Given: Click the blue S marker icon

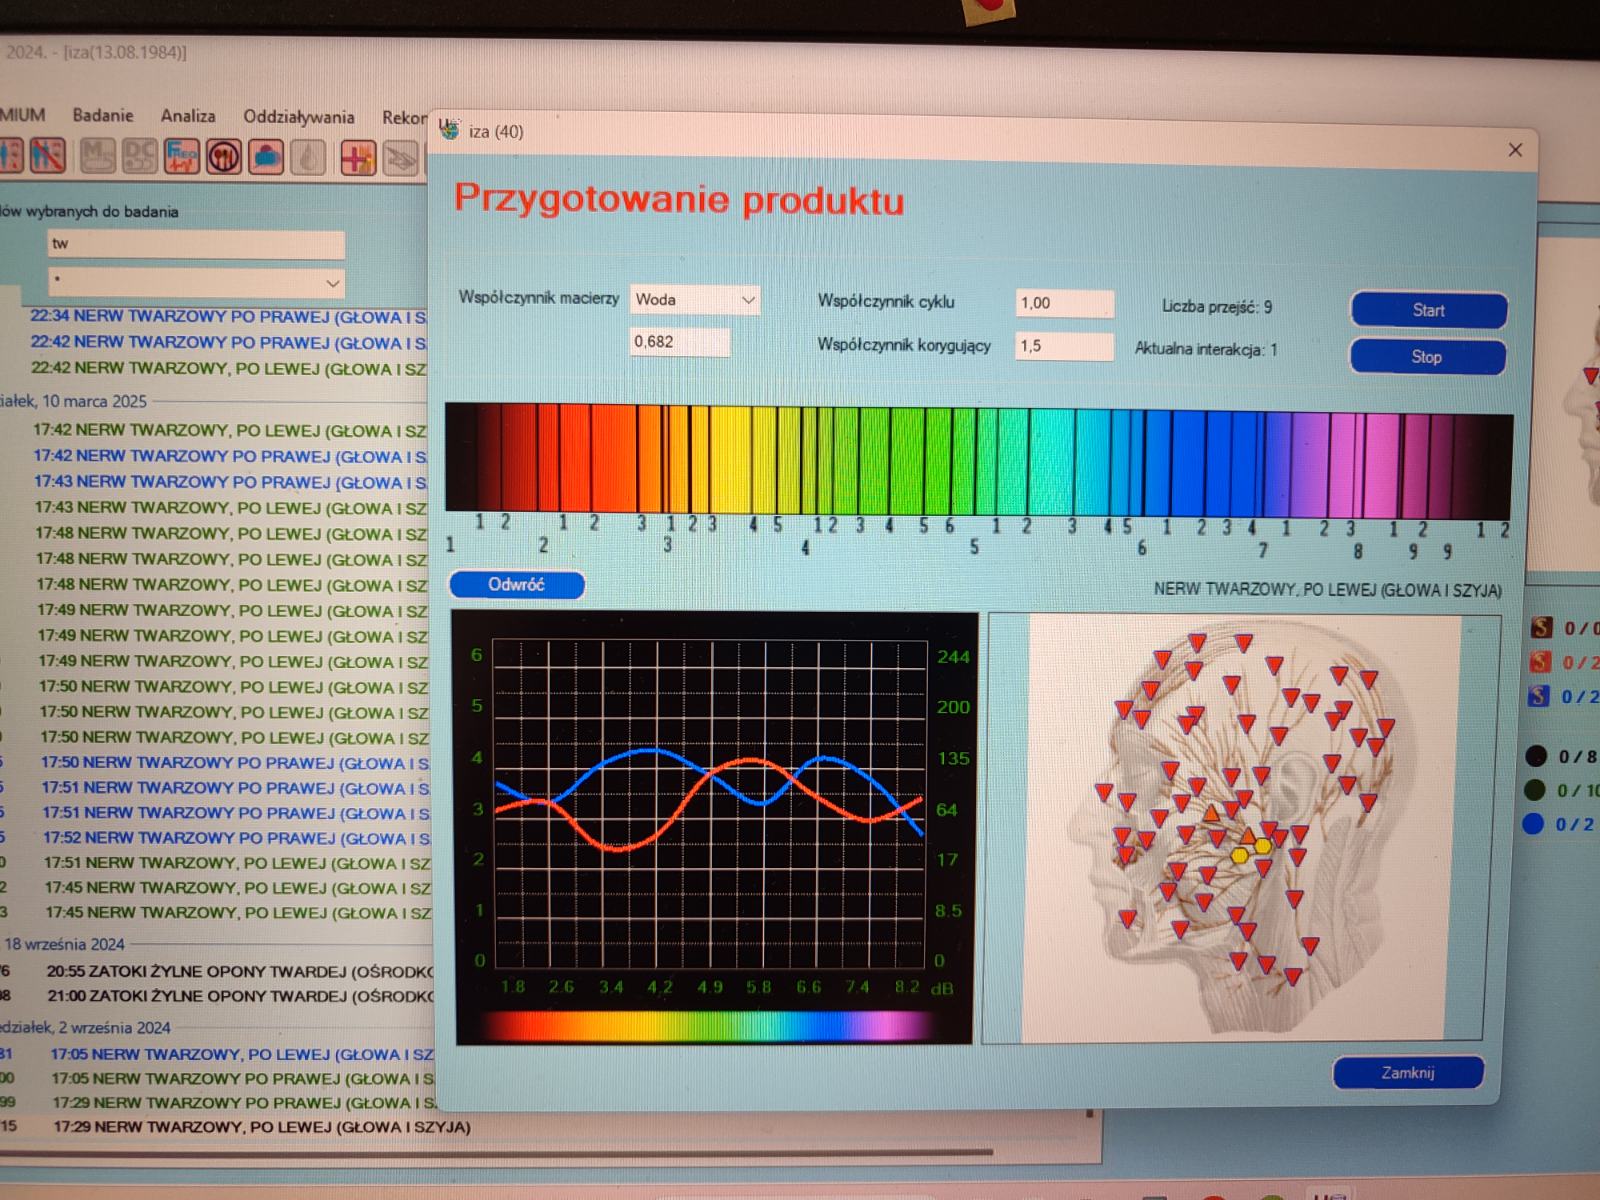Looking at the screenshot, I should pos(1539,696).
